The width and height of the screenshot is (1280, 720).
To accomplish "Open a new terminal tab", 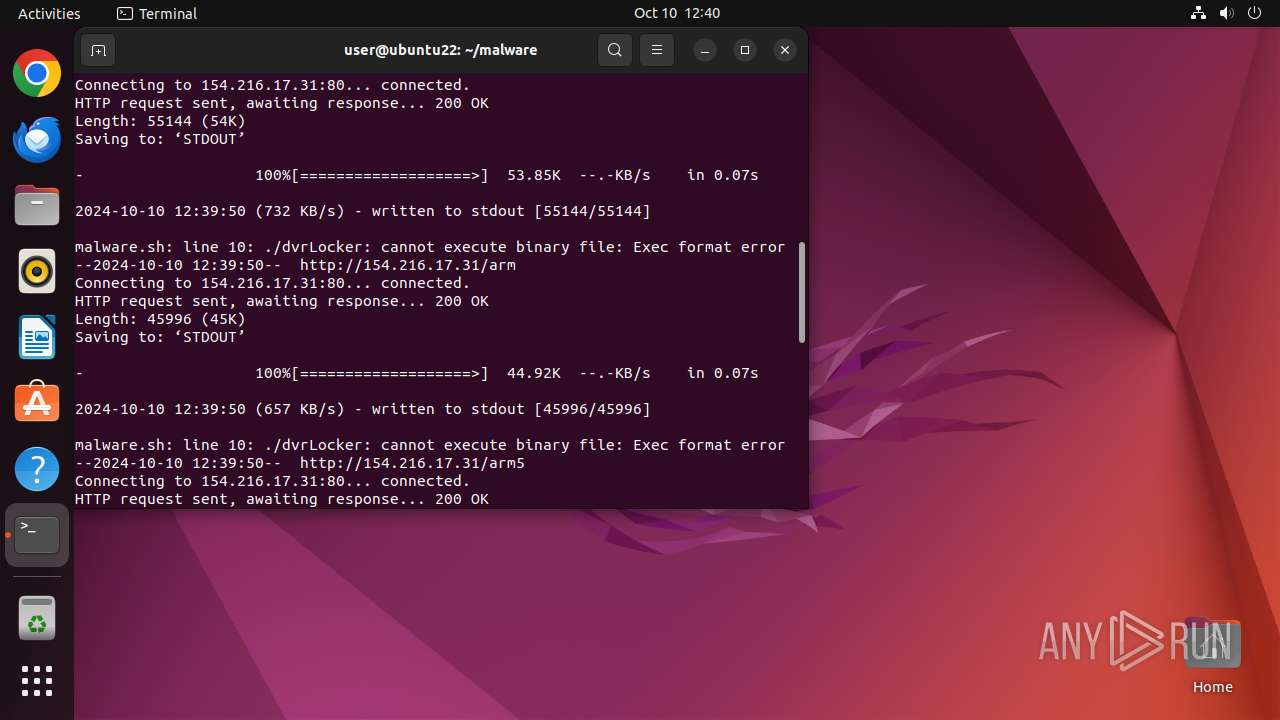I will coord(97,50).
